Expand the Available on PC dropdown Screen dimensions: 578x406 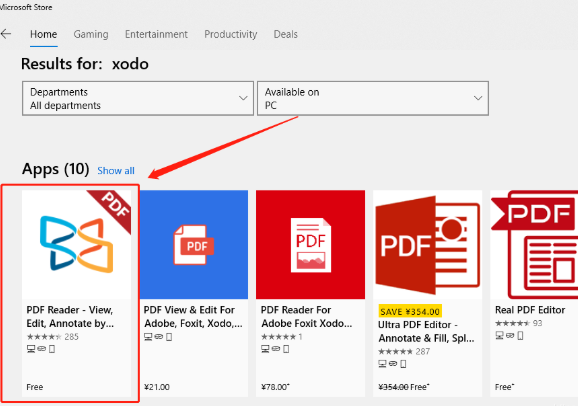point(373,98)
